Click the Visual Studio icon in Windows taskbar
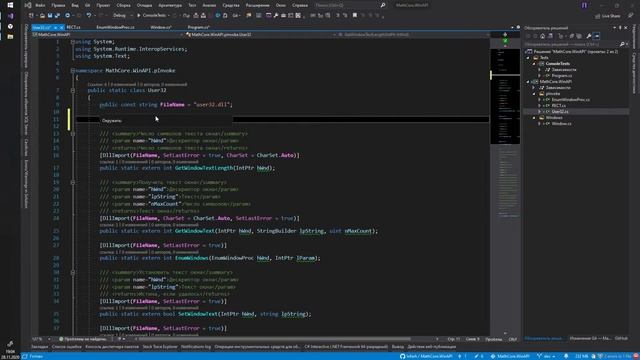 pos(10,16)
